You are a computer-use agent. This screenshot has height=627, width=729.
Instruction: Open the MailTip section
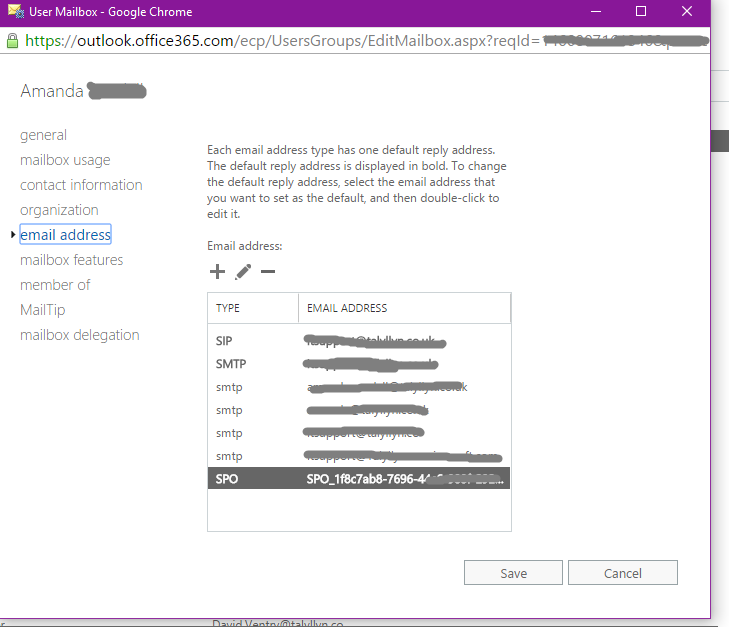[43, 310]
